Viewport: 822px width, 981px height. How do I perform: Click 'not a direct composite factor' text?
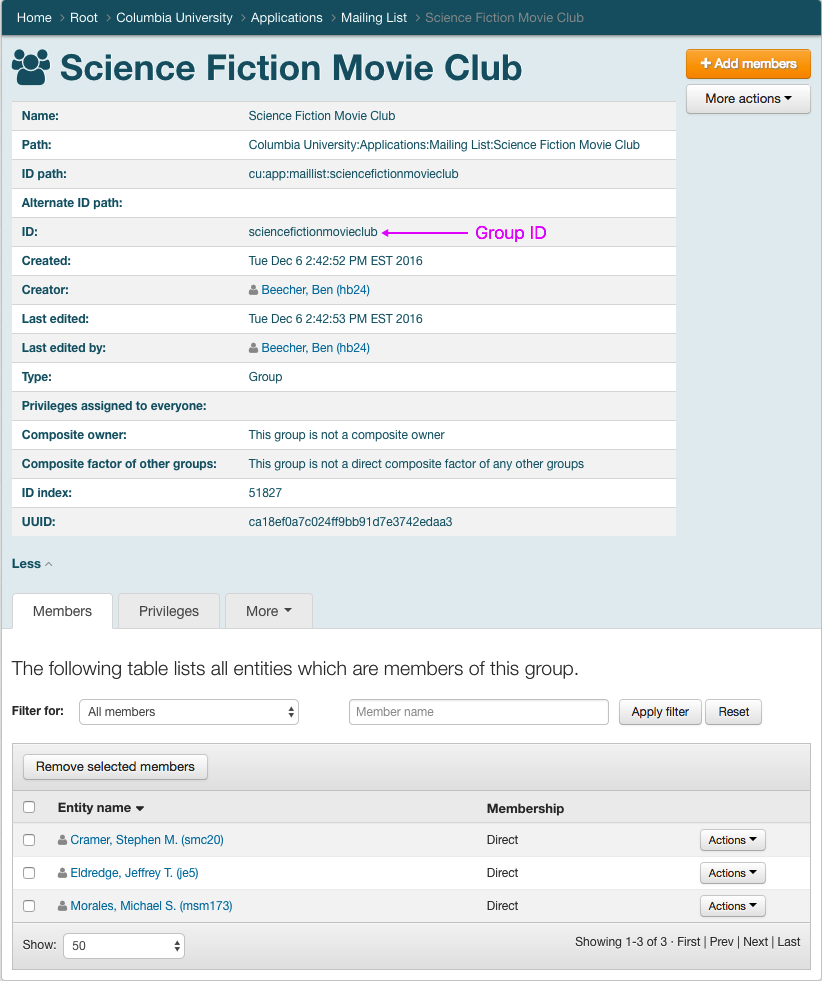pyautogui.click(x=416, y=464)
